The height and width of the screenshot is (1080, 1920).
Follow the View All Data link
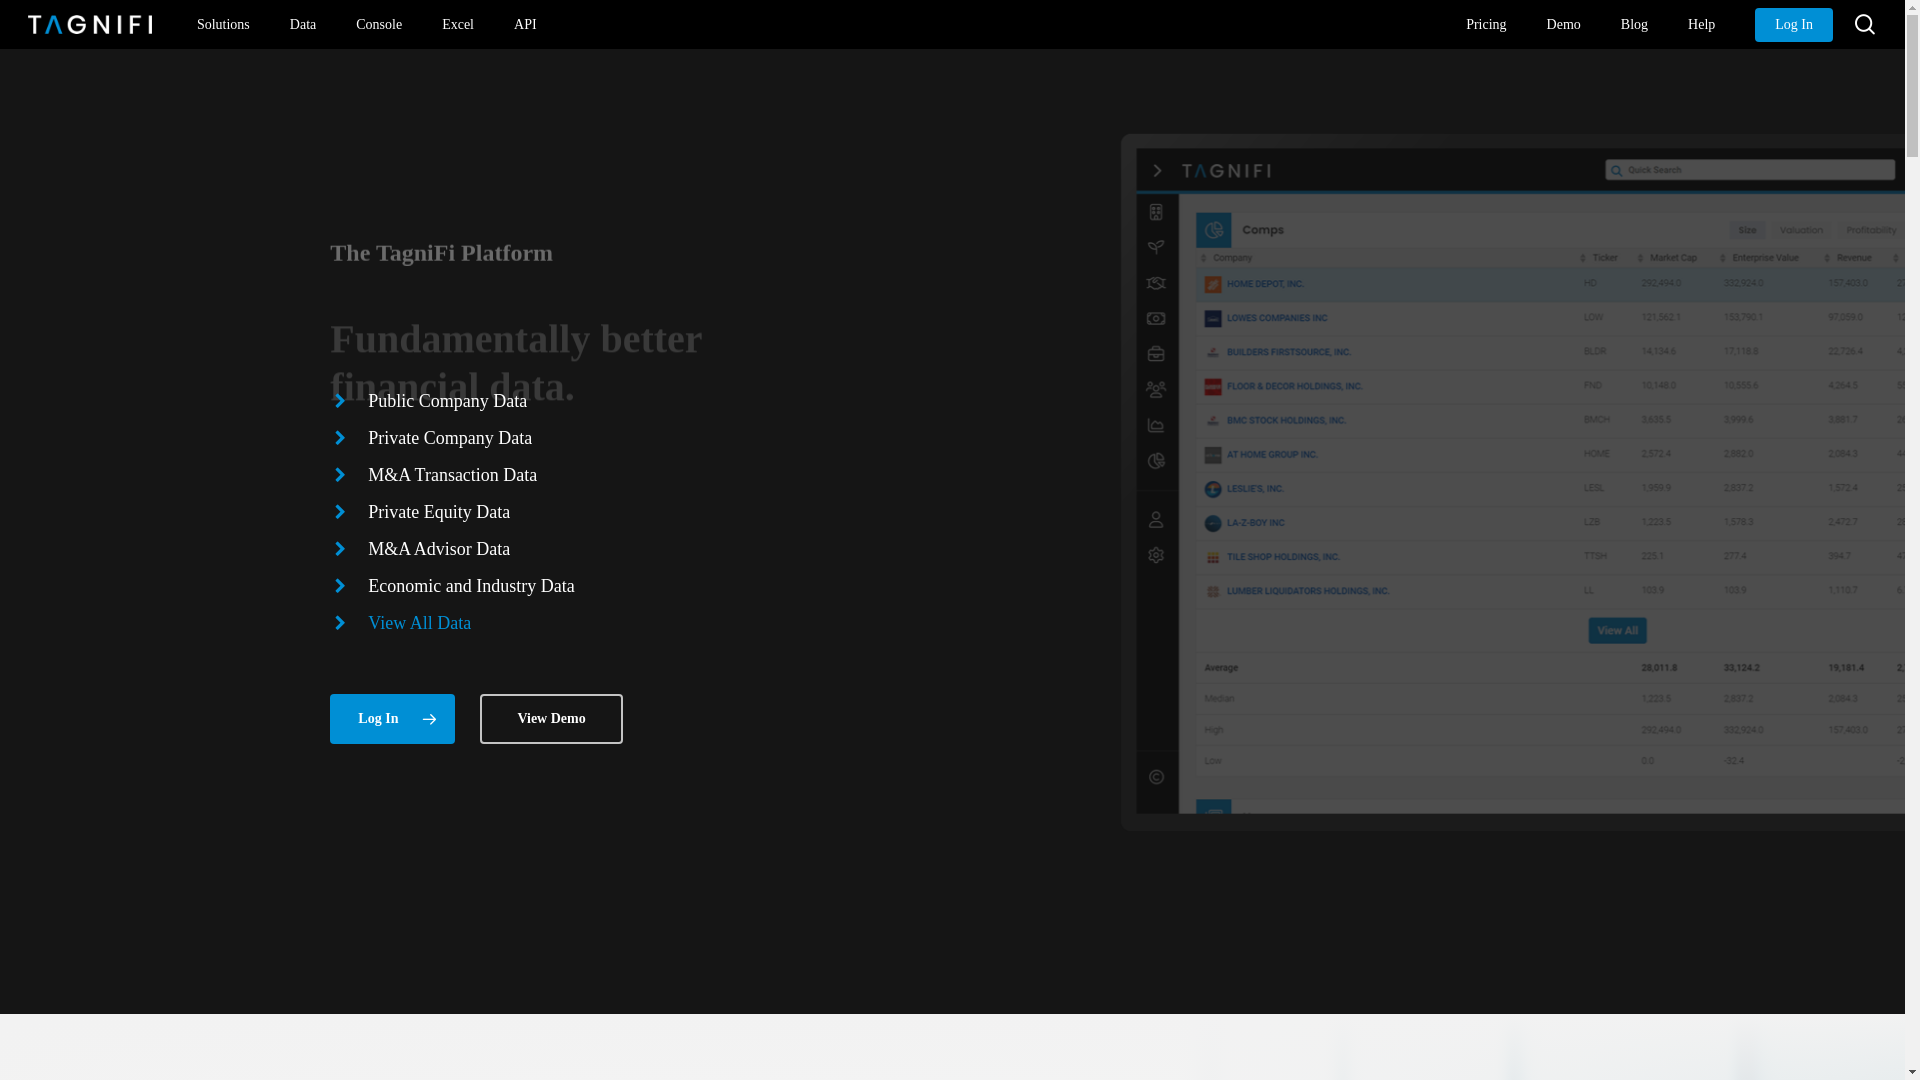(x=419, y=623)
